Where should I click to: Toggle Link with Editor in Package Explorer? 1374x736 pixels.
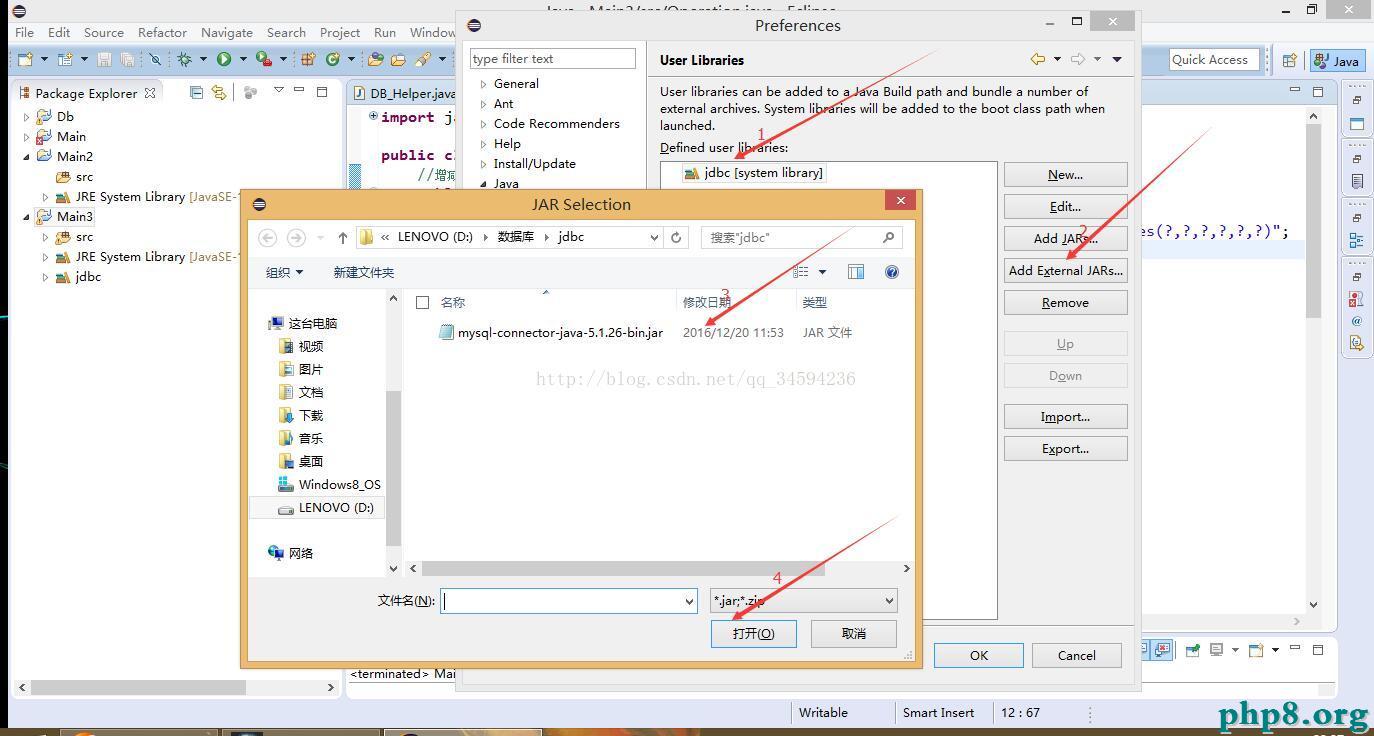(x=219, y=92)
